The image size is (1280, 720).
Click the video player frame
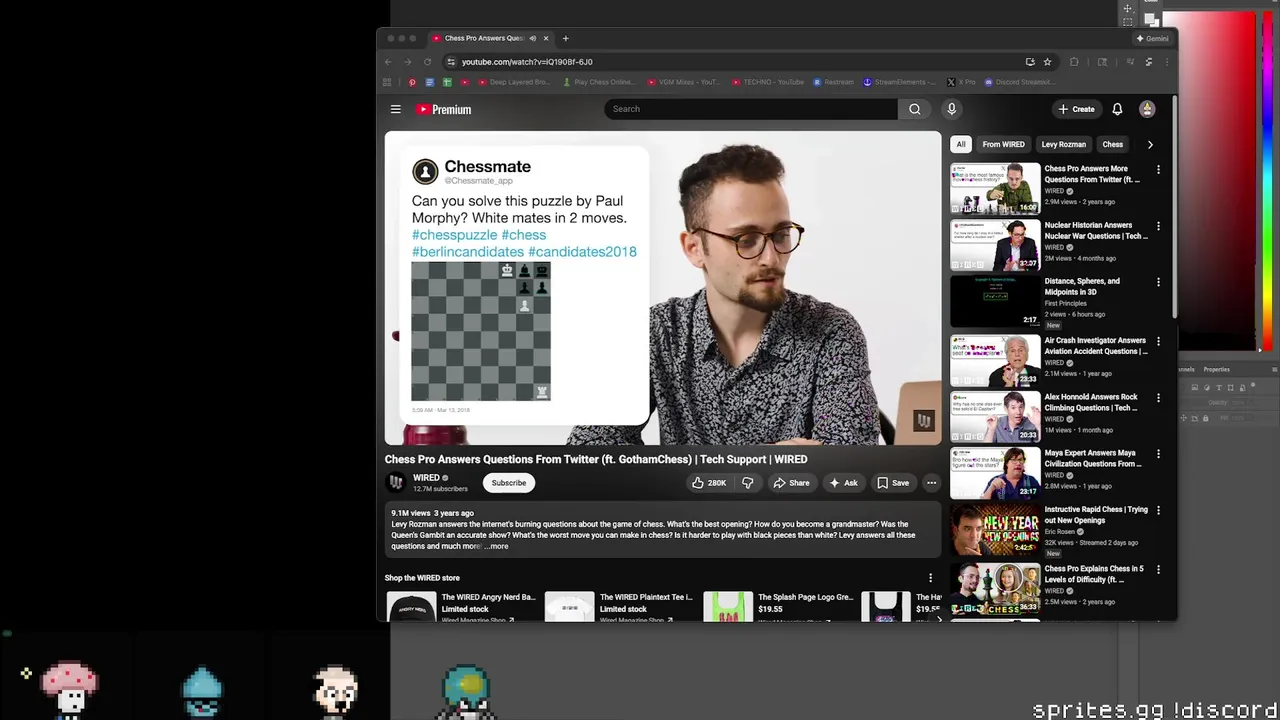(x=663, y=288)
